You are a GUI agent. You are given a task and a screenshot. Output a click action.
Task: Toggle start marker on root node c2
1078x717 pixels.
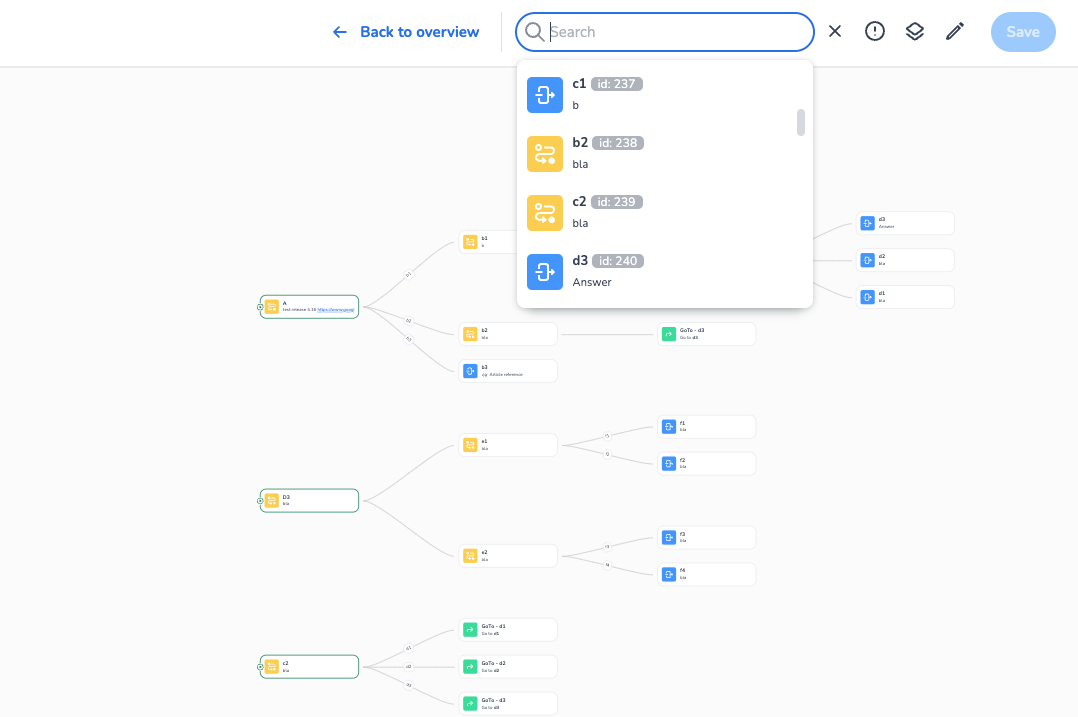click(260, 667)
